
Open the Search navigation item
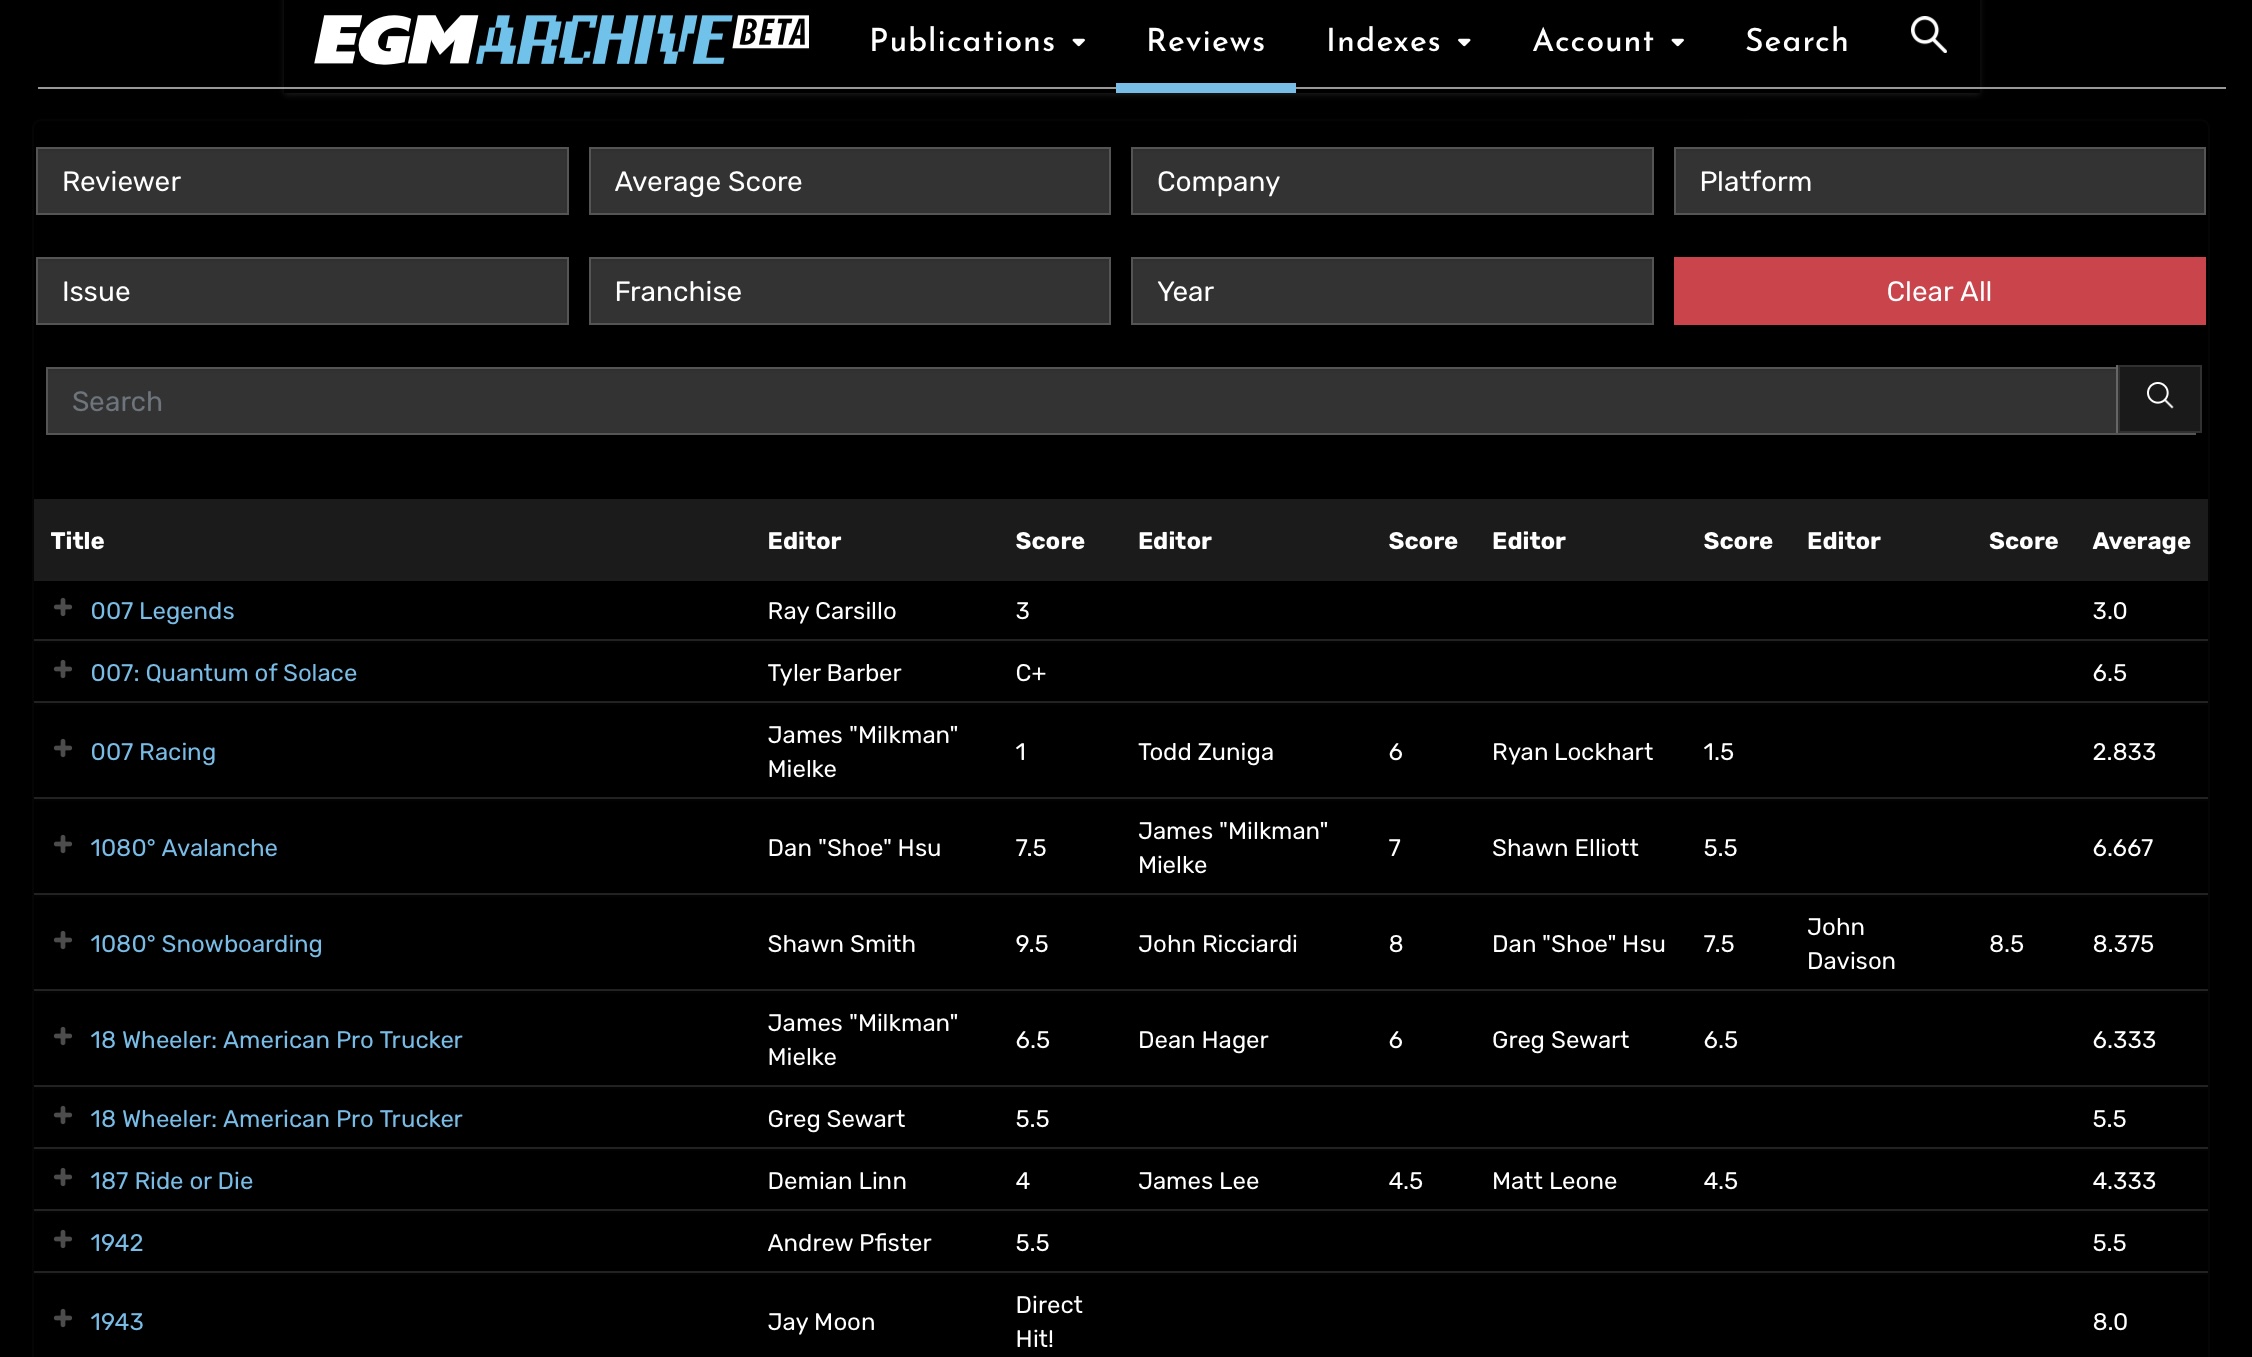1797,41
